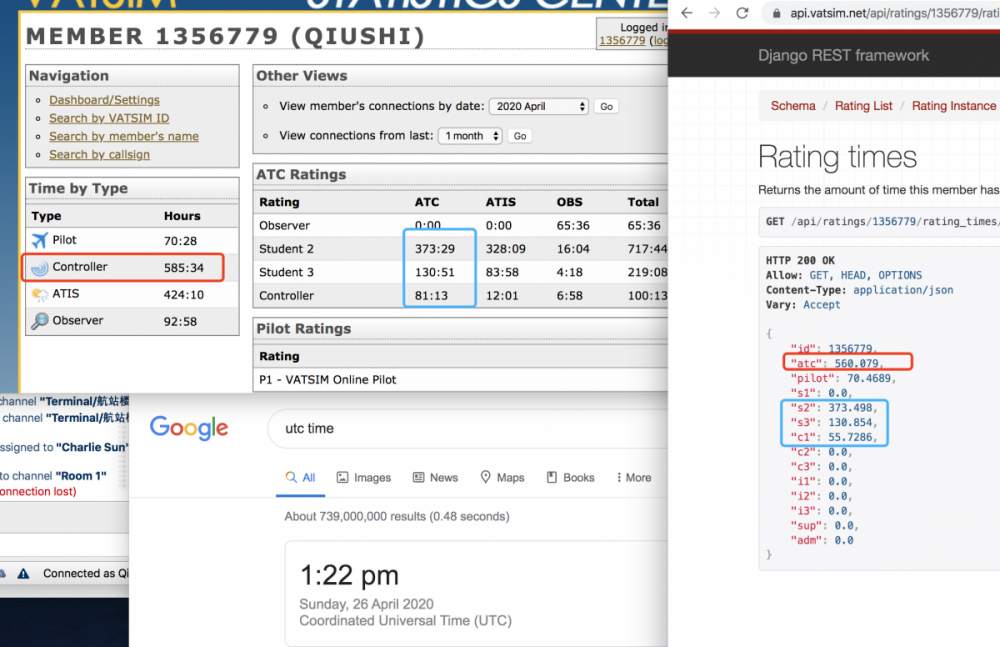Click Search by callsign link

tap(99, 154)
